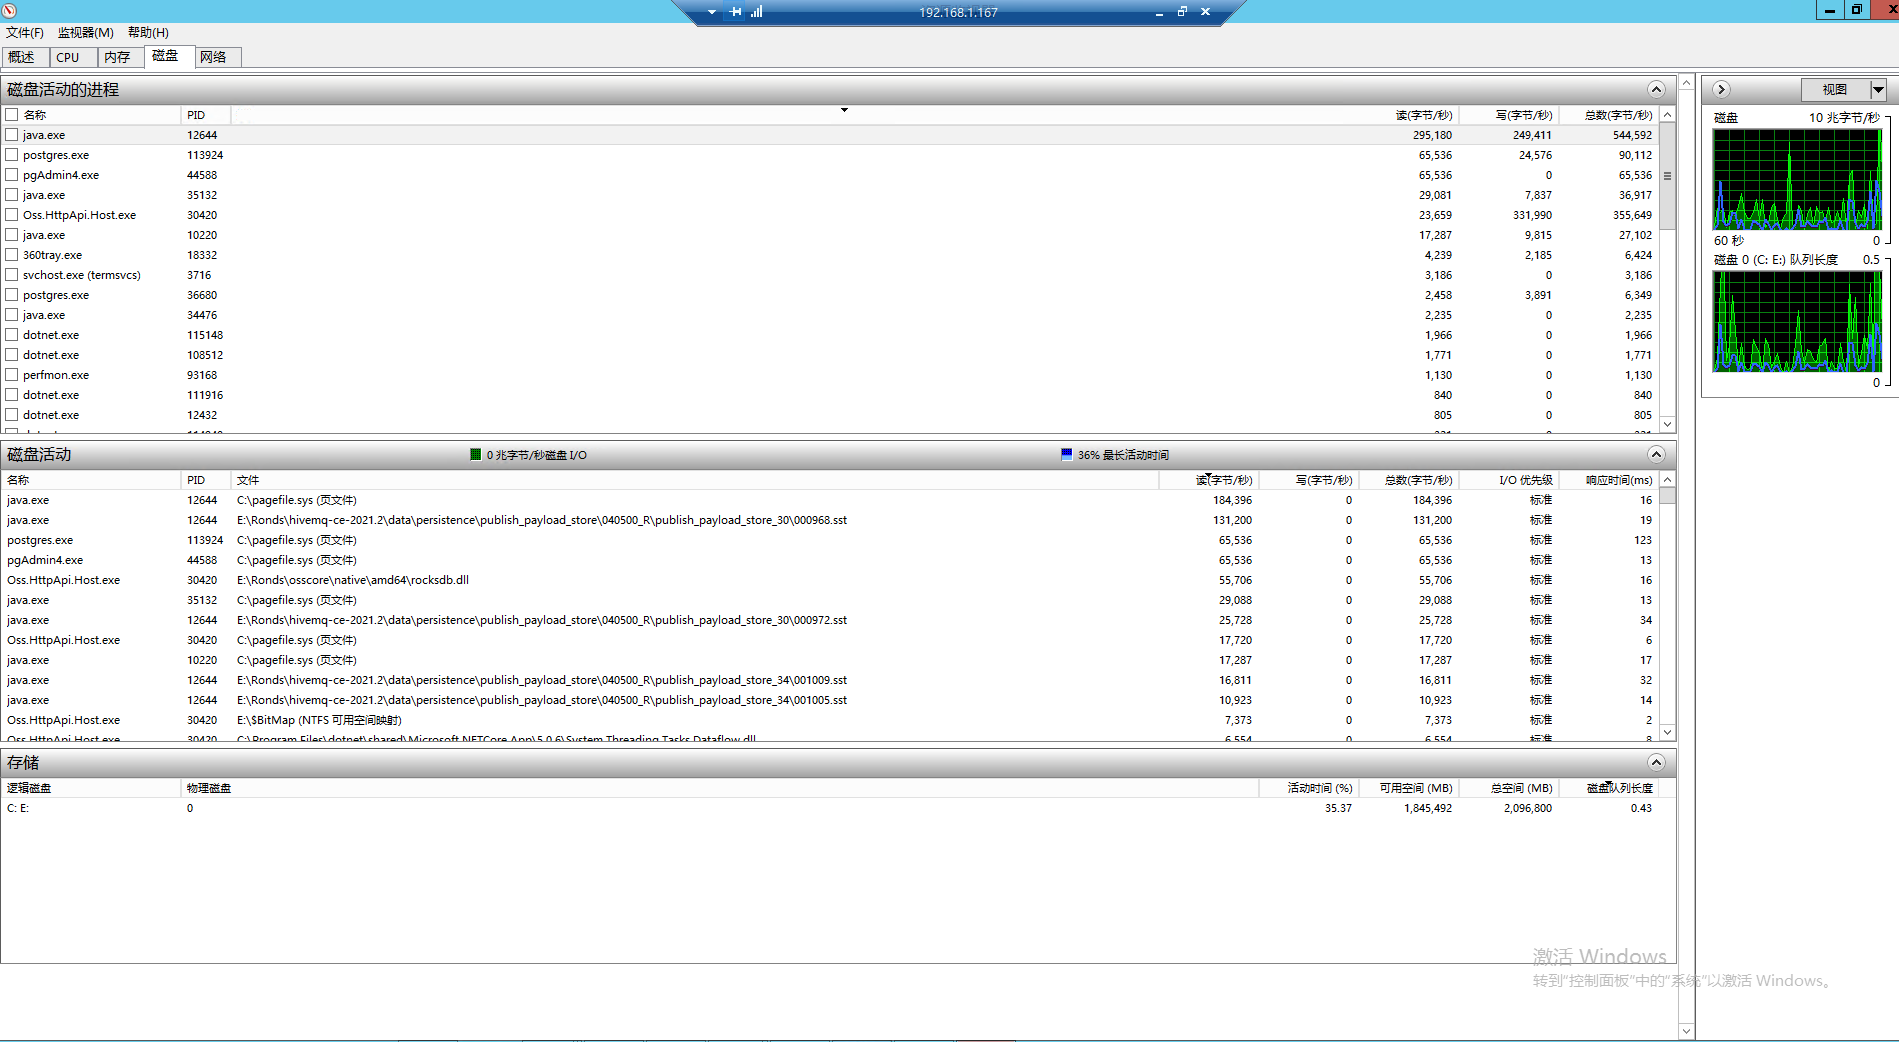Select the E:\$BitMap file row
Image resolution: width=1899 pixels, height=1042 pixels.
click(x=830, y=720)
